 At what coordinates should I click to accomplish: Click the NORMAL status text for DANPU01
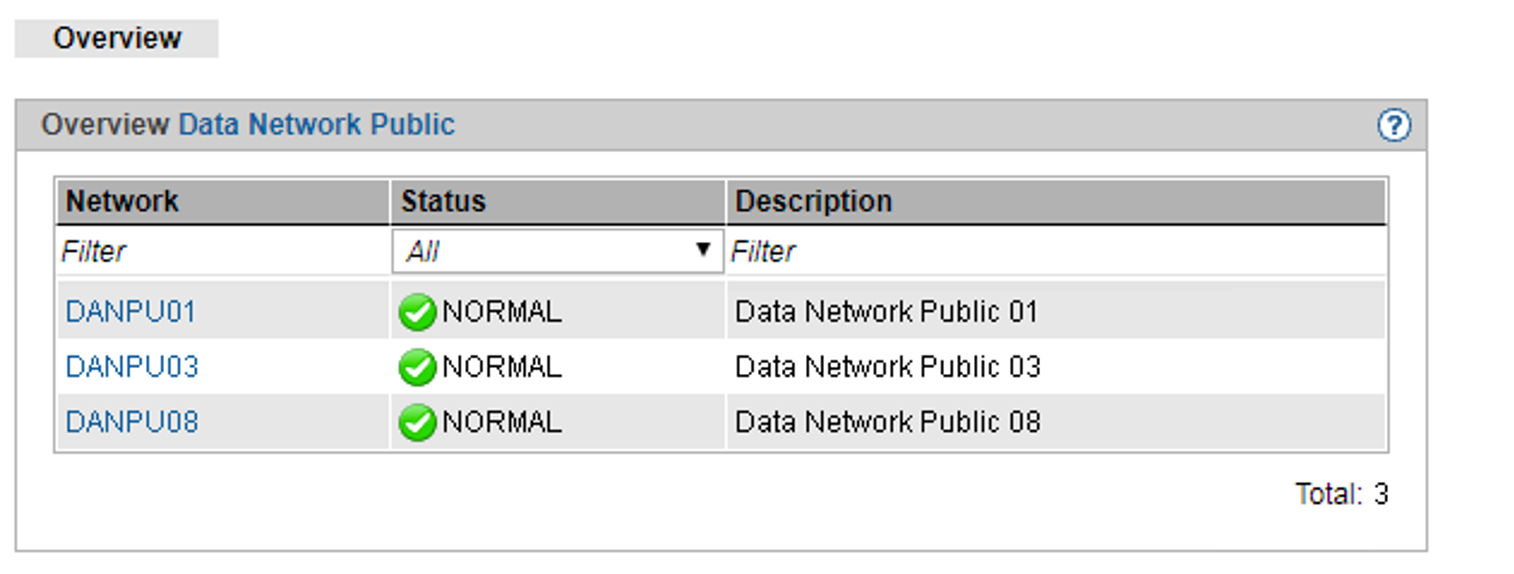(x=502, y=312)
